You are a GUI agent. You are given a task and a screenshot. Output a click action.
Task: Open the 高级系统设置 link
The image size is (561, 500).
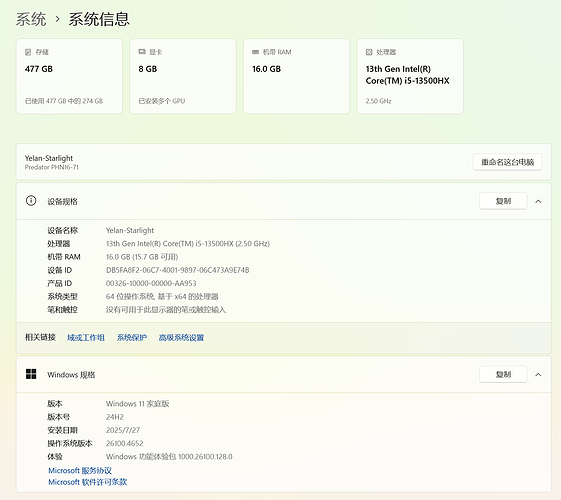(x=181, y=337)
